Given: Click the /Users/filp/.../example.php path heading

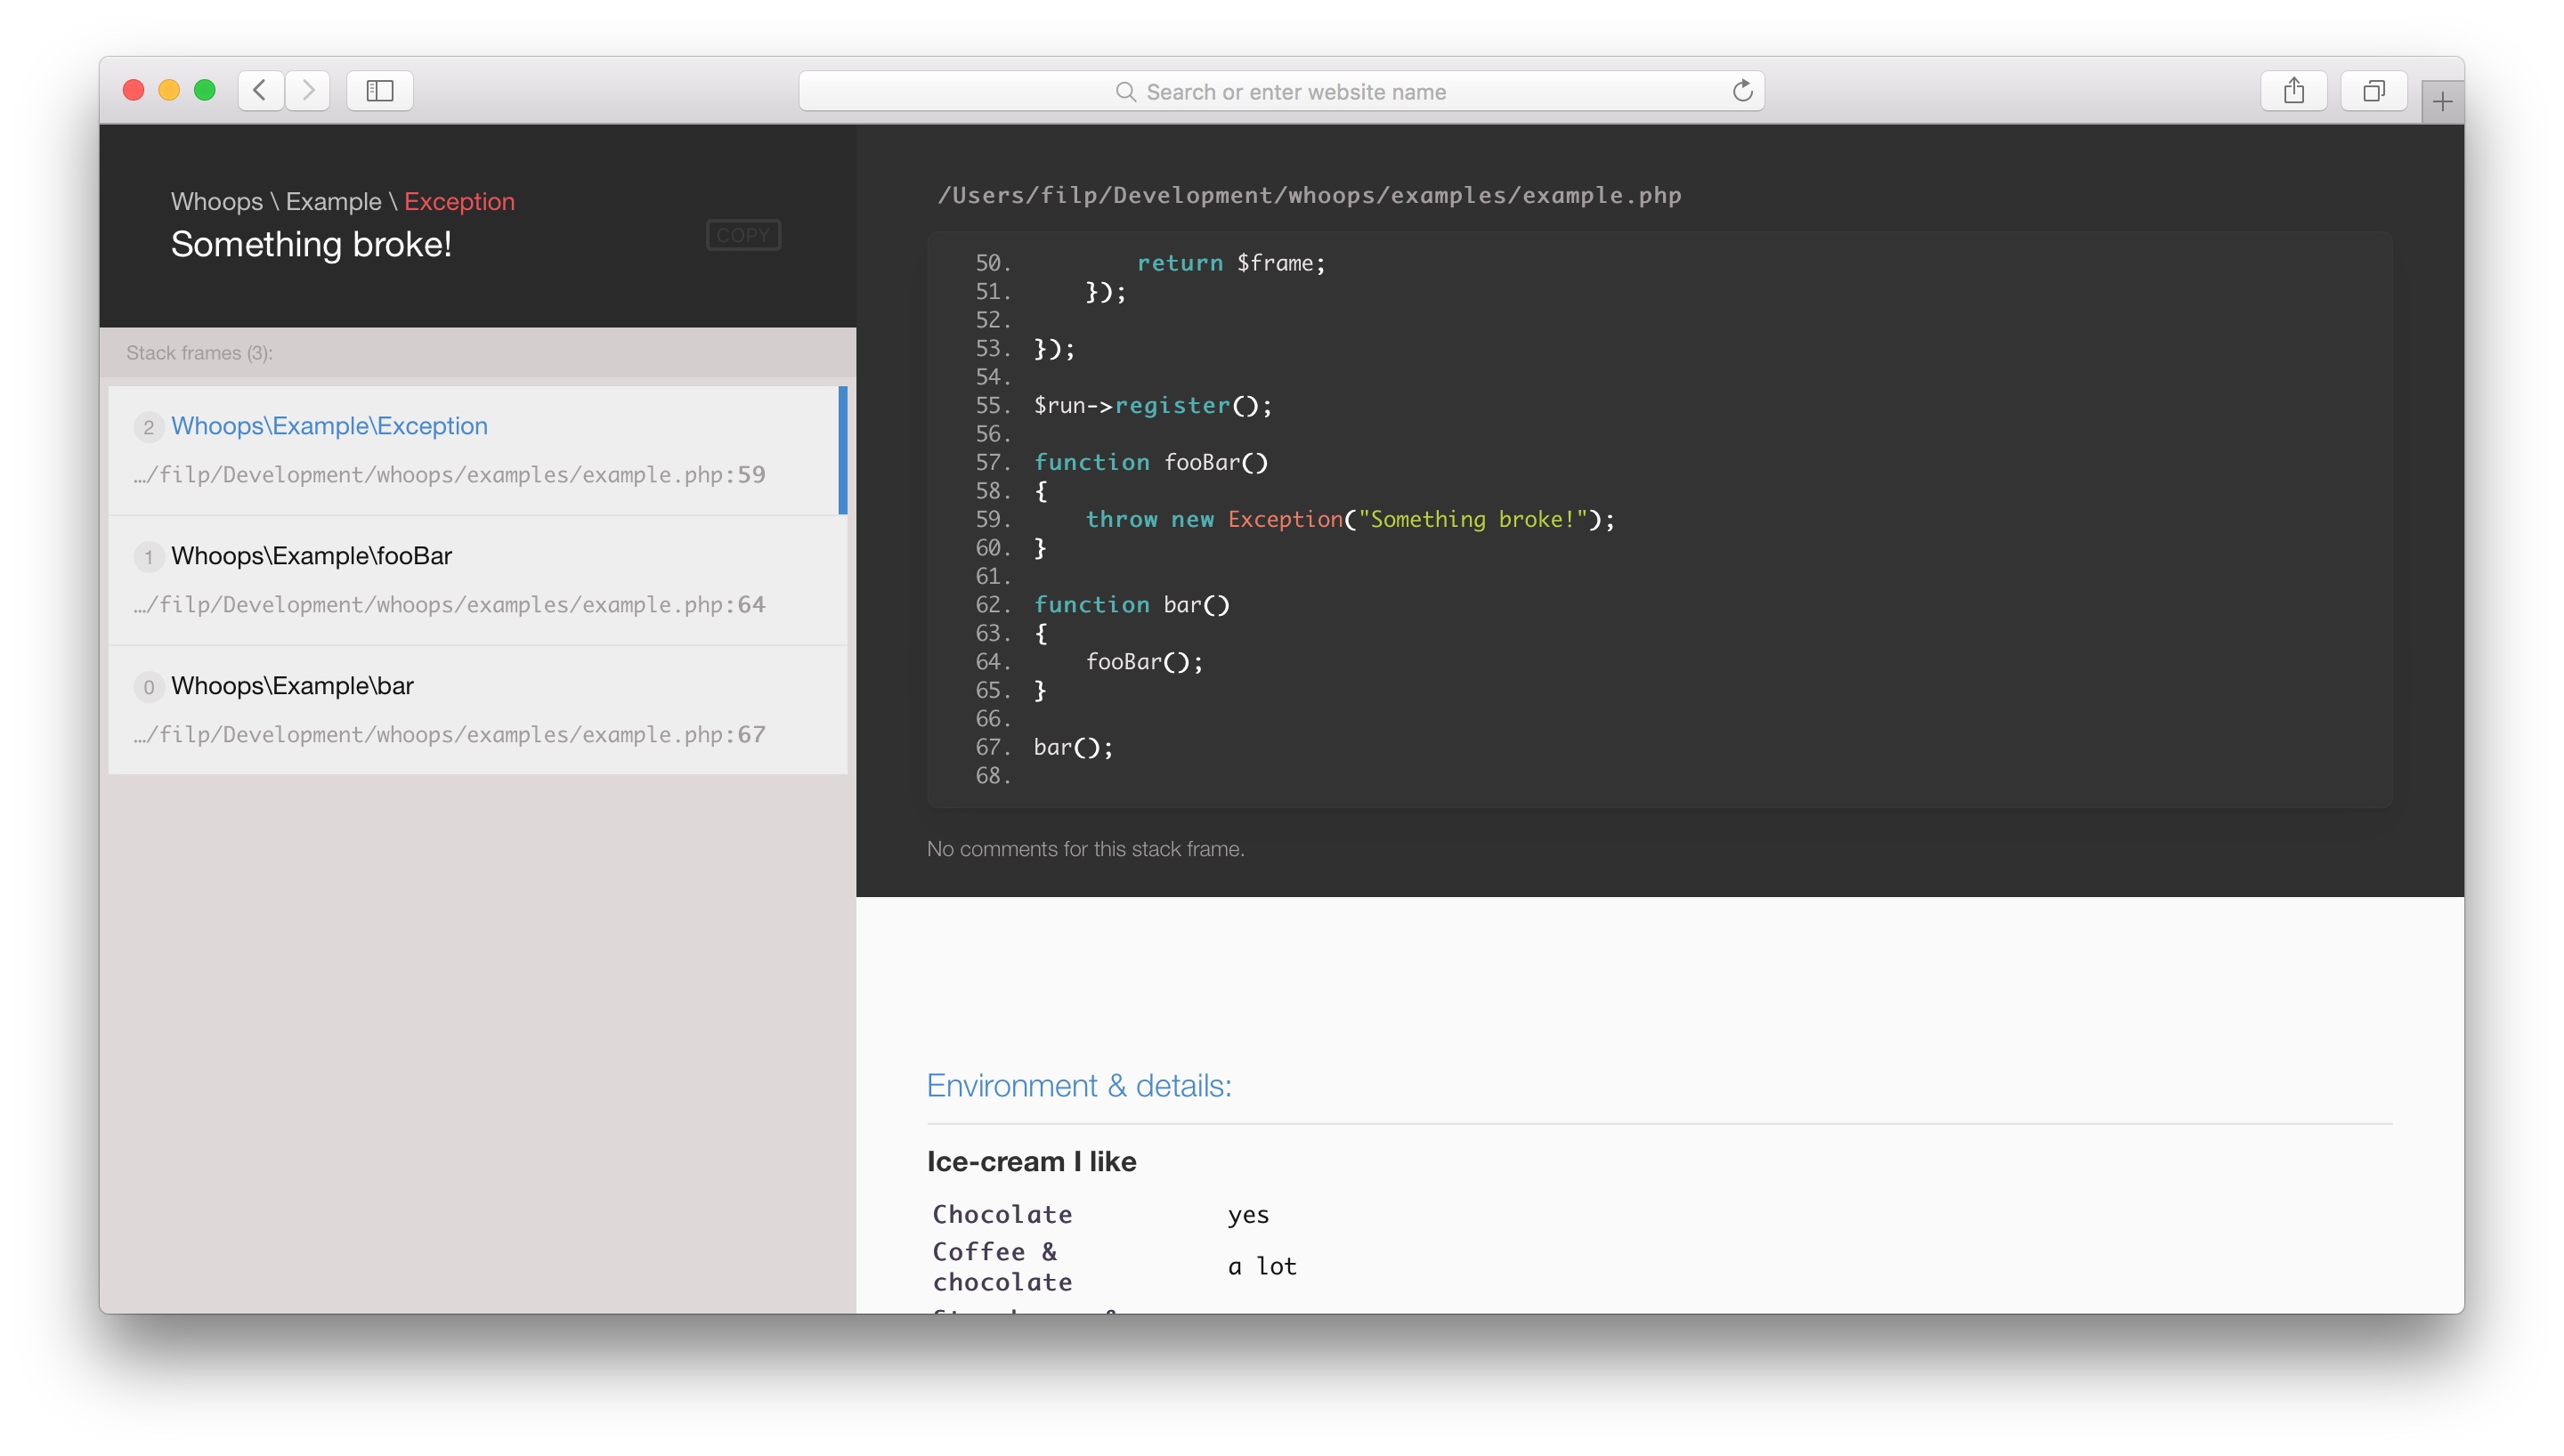Looking at the screenshot, I should pos(1309,196).
